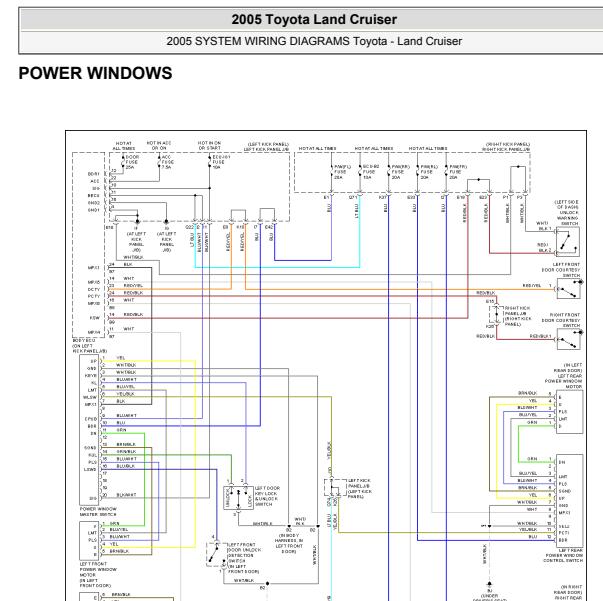This screenshot has width=603, height=601.
Task: Click the '(LEFT KICK PANEL)' label at top
Action: point(268,144)
